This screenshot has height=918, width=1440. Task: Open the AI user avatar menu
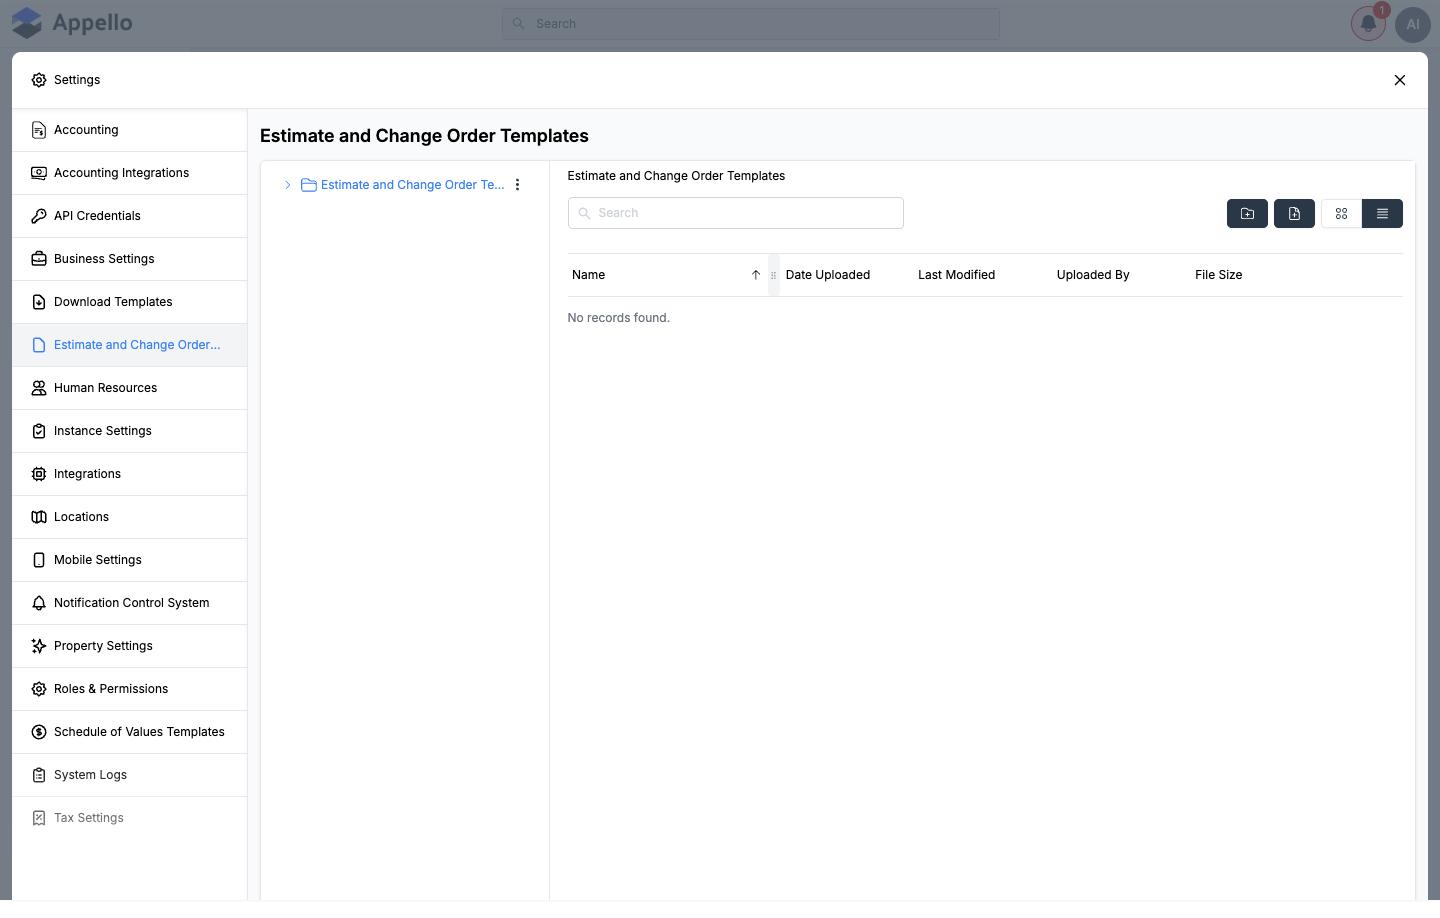pos(1413,24)
